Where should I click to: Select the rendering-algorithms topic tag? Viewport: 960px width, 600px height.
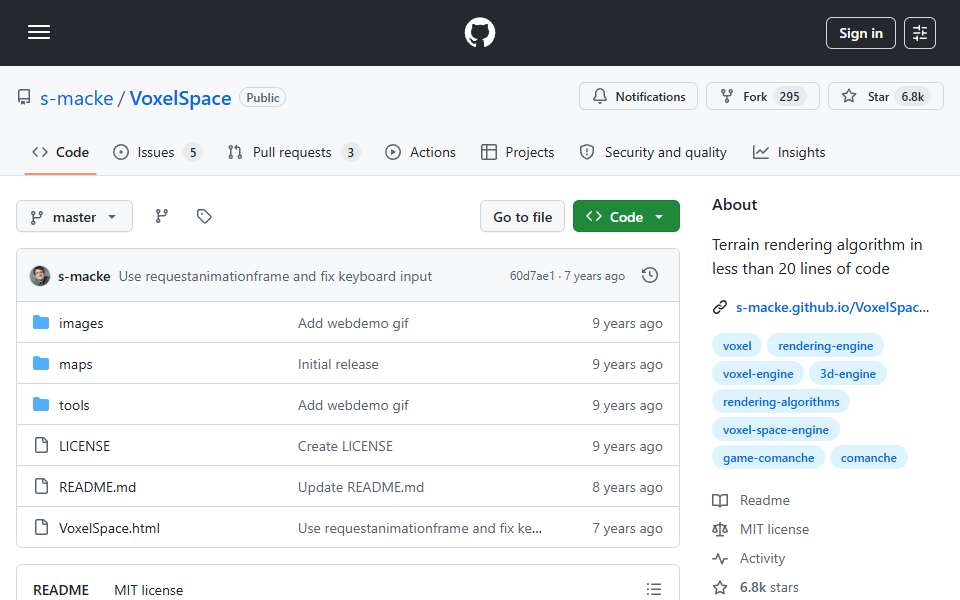(781, 402)
